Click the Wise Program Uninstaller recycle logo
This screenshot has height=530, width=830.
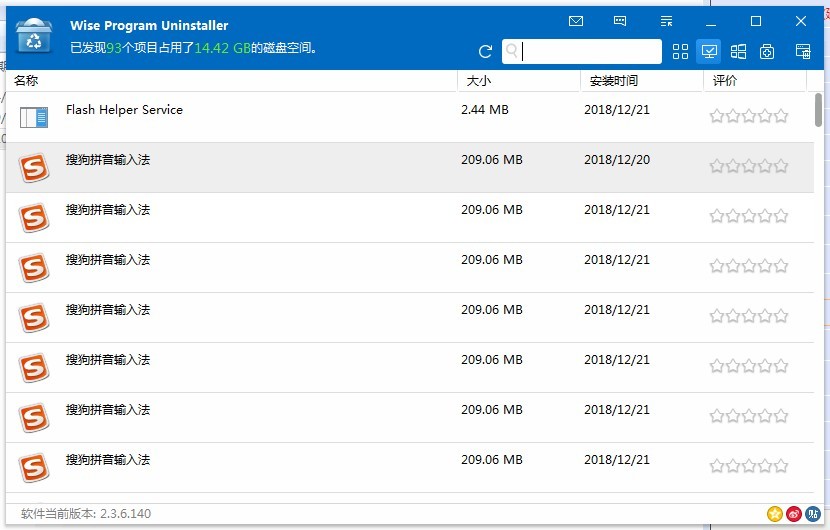[x=34, y=36]
